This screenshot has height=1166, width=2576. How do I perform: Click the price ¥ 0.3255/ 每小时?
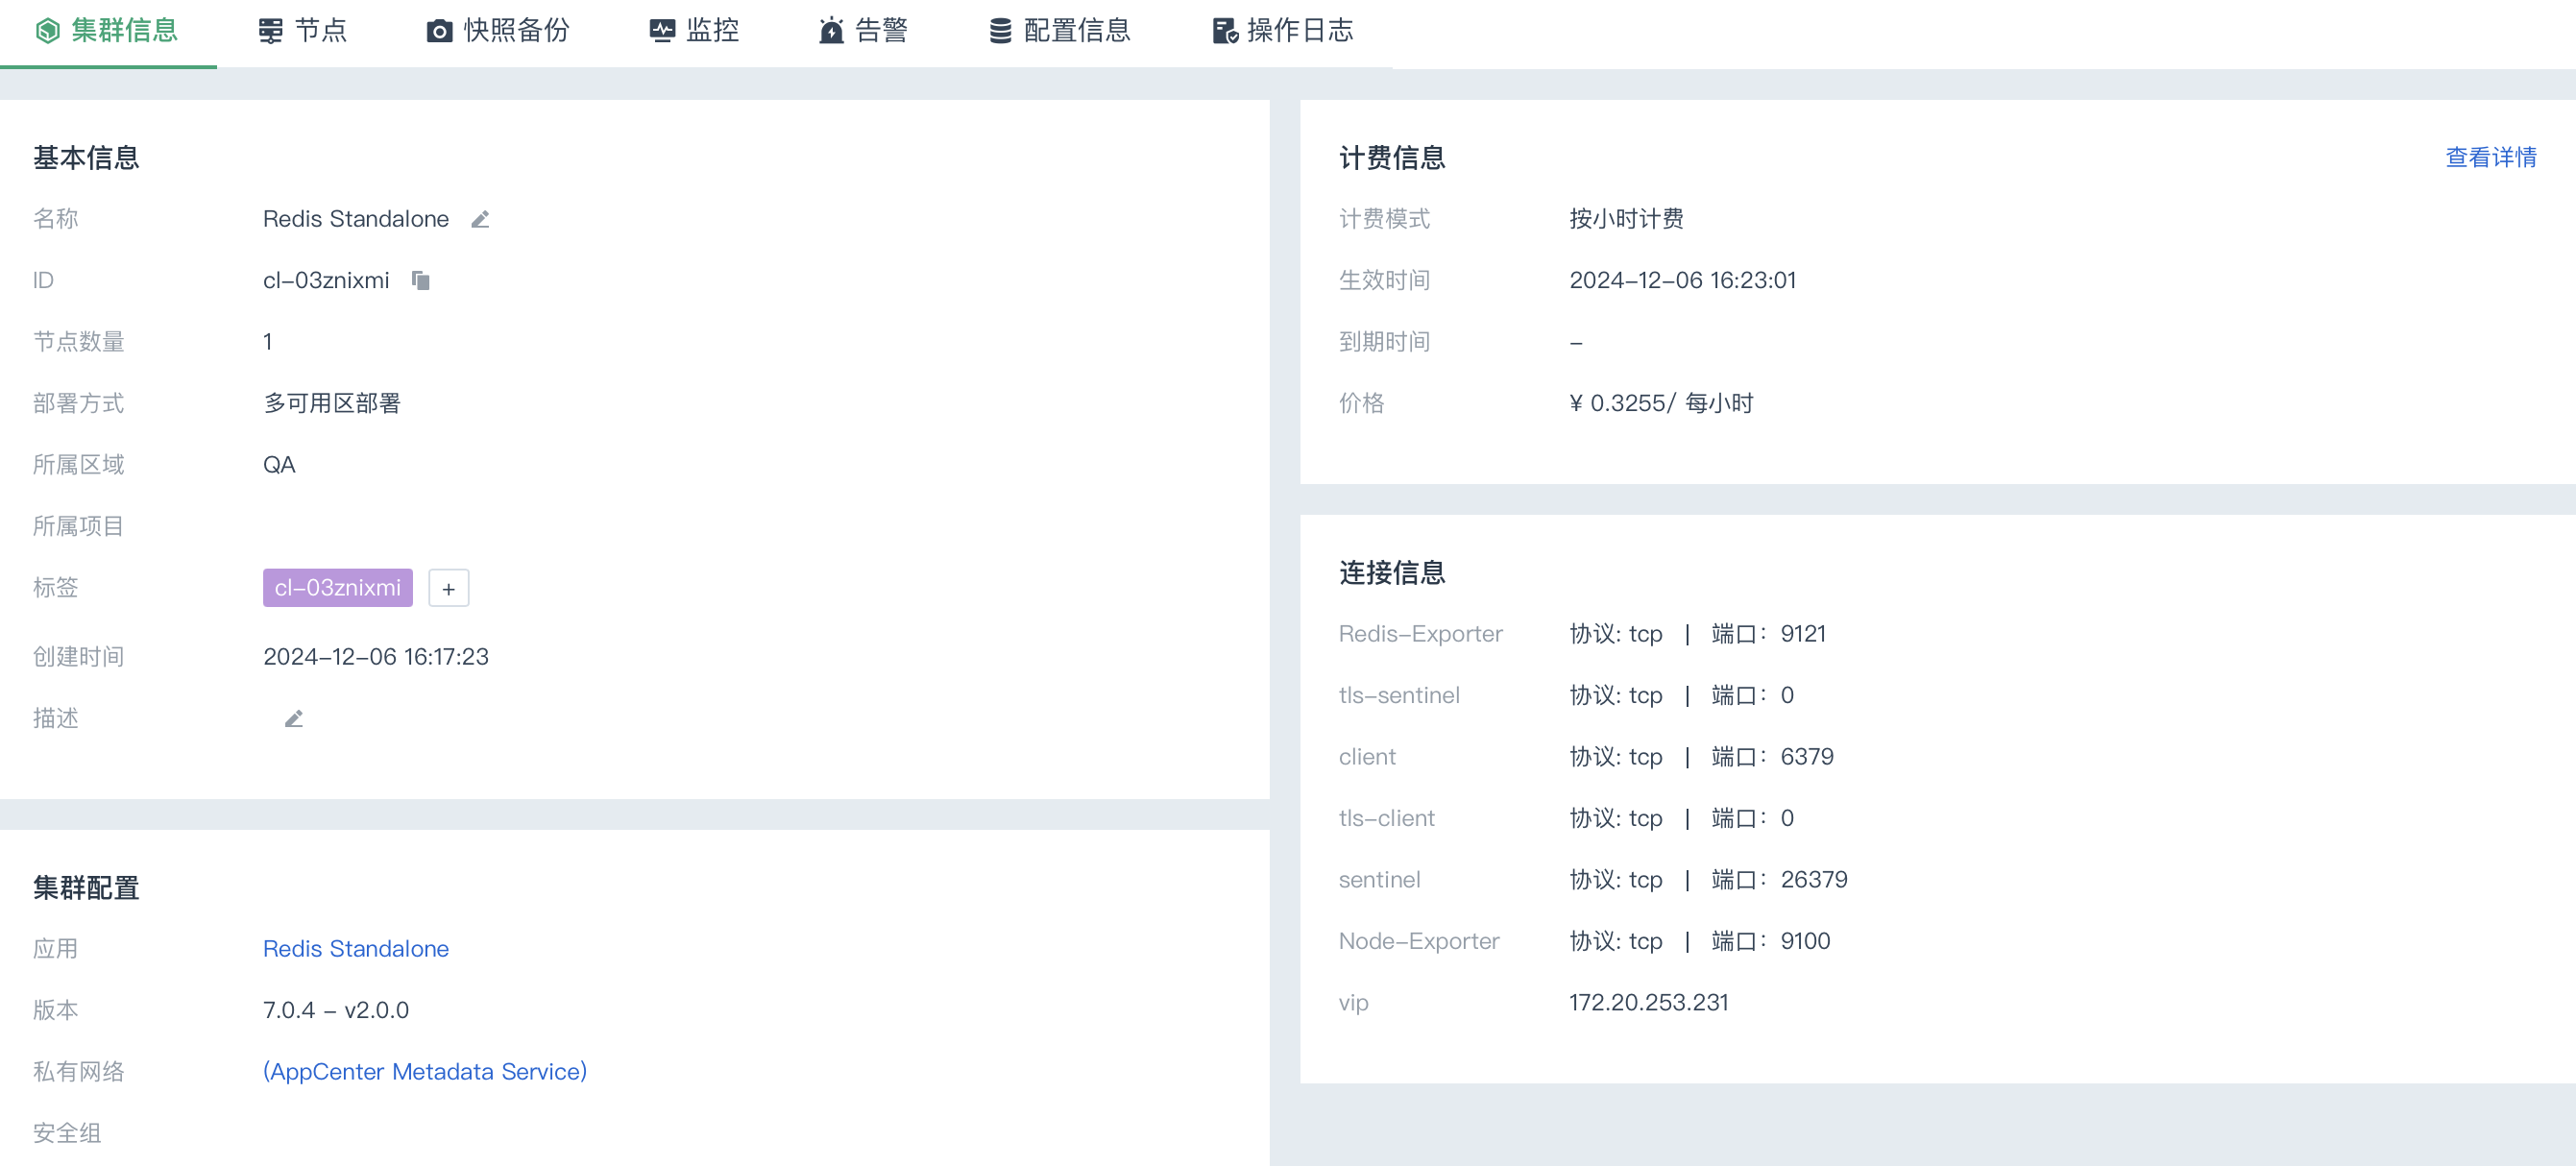click(1661, 404)
